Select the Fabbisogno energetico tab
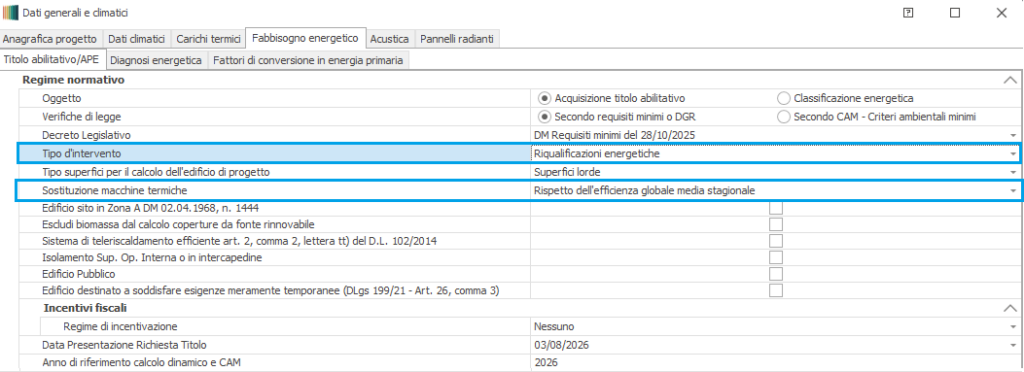Image resolution: width=1024 pixels, height=372 pixels. (305, 39)
